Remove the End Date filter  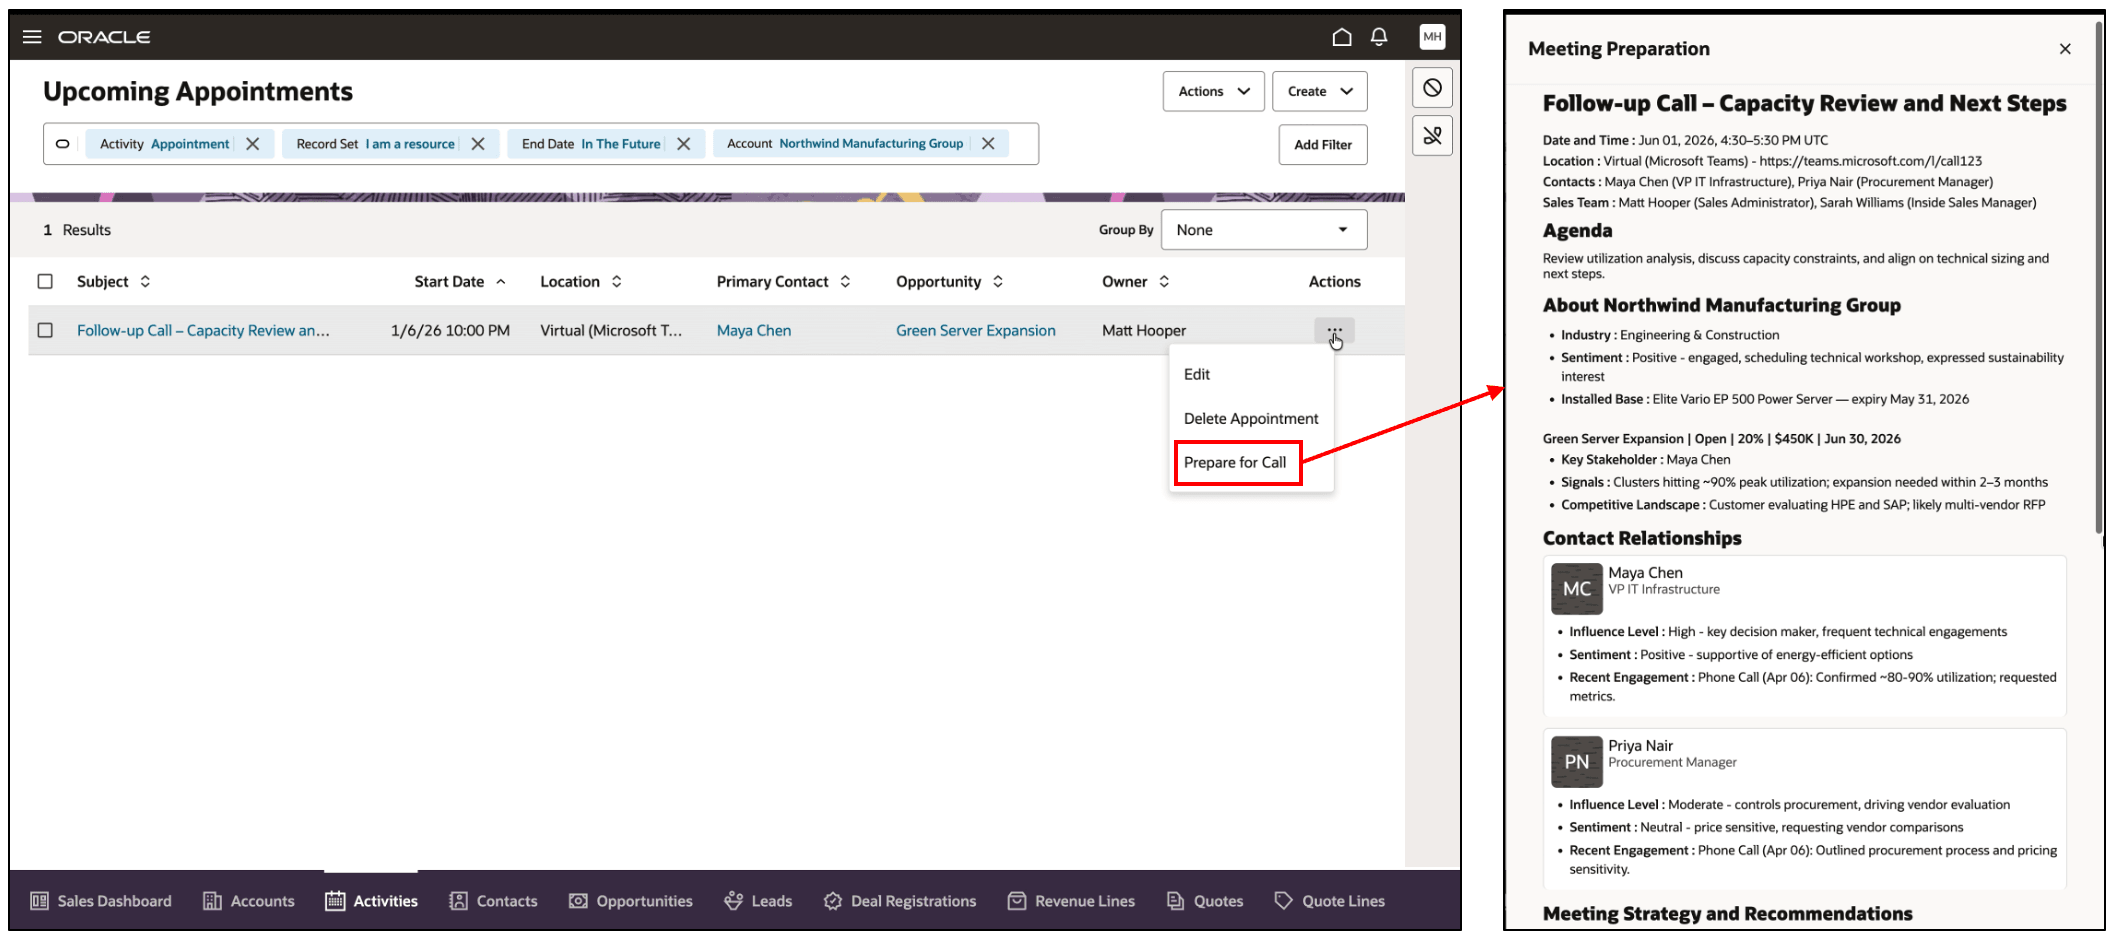click(x=684, y=144)
